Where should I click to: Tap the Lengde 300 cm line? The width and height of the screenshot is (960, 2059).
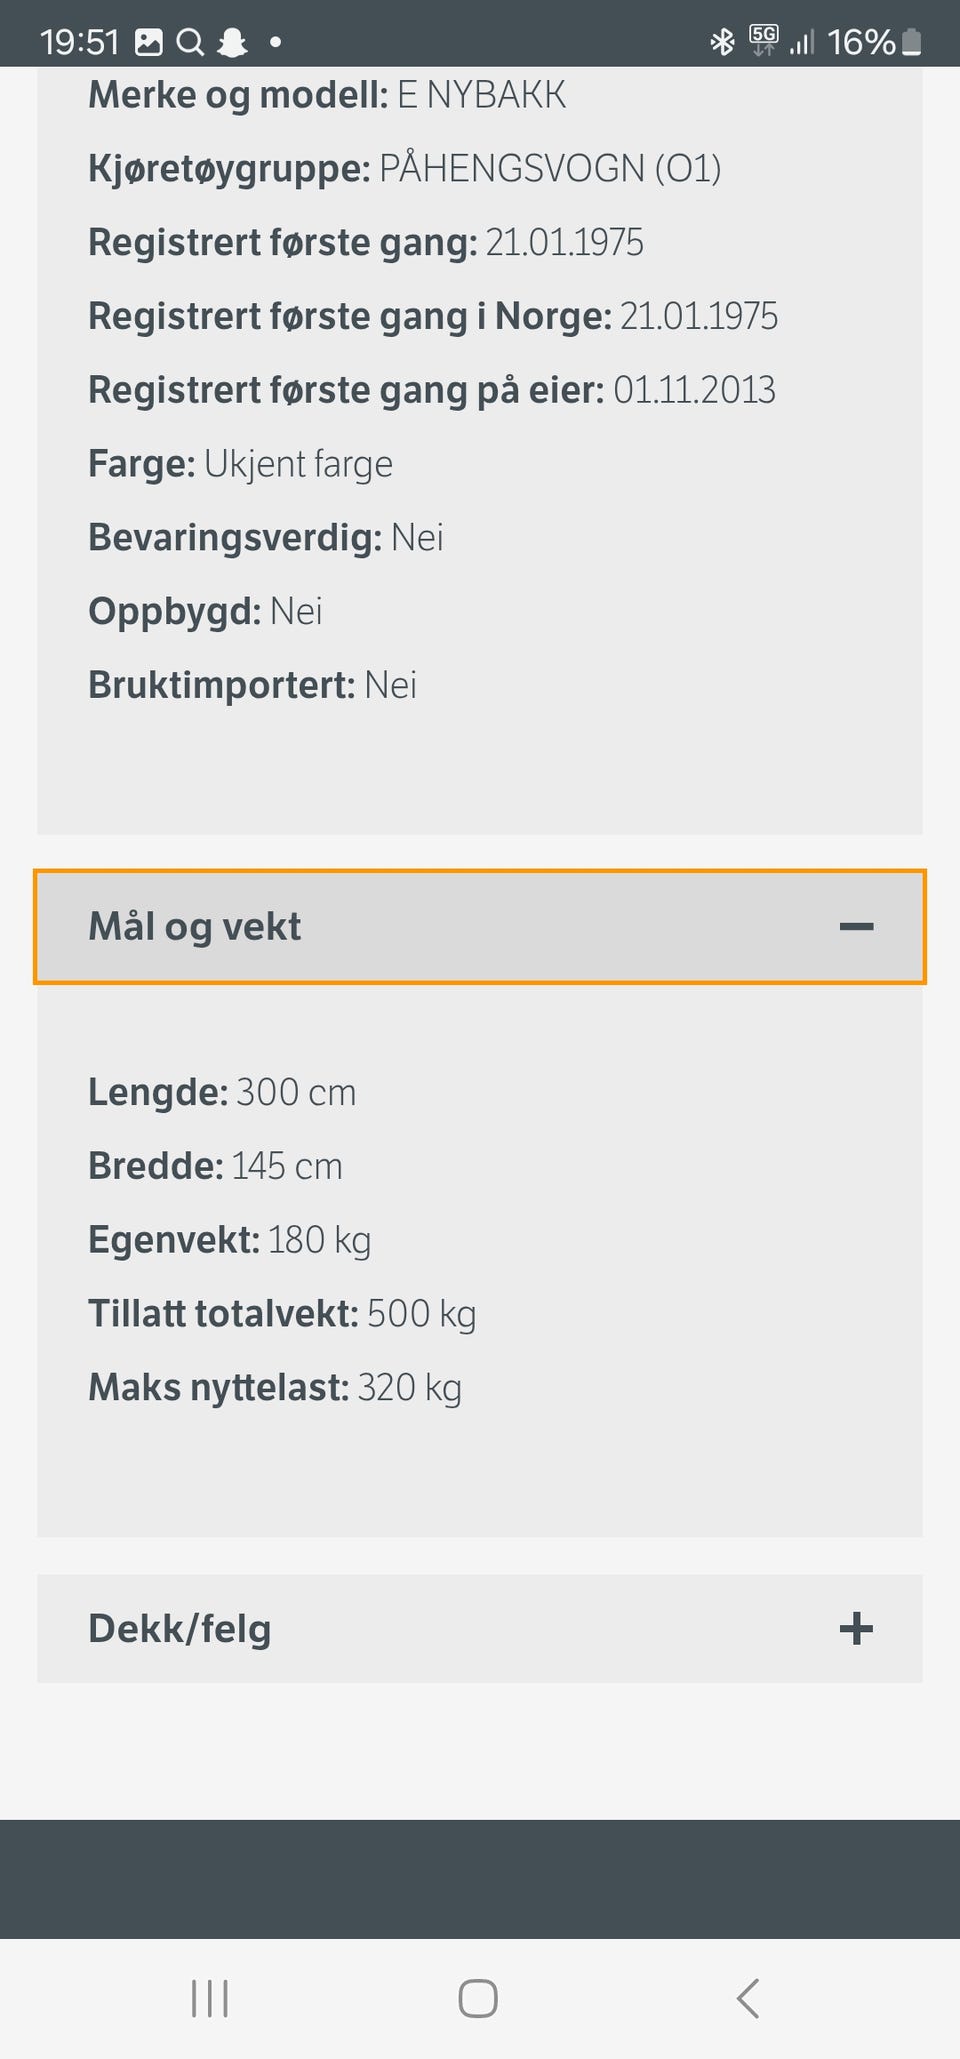point(222,1092)
